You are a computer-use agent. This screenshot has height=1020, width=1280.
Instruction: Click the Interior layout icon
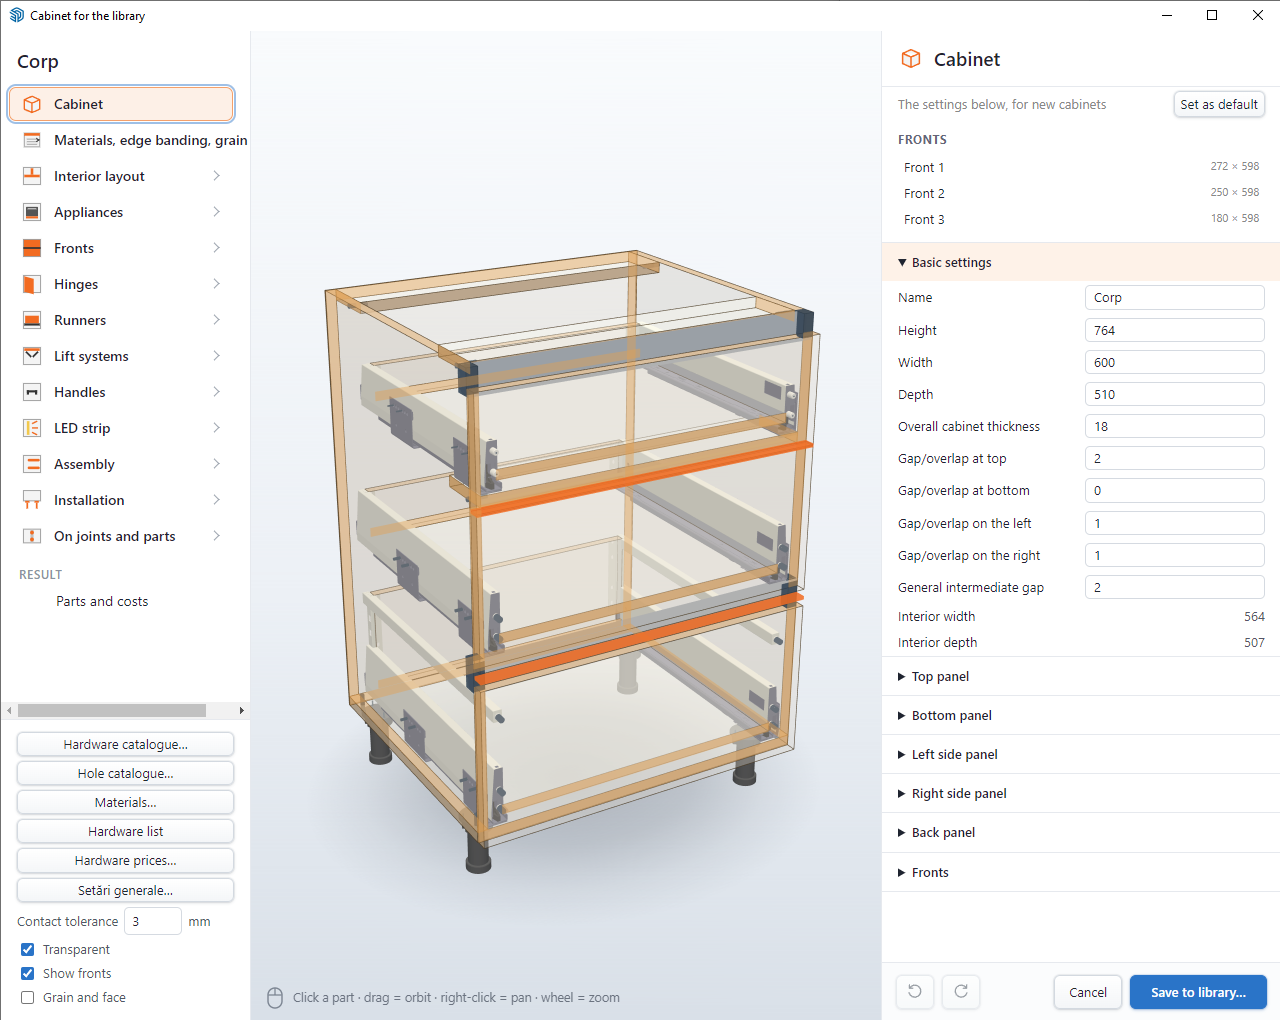tap(32, 176)
